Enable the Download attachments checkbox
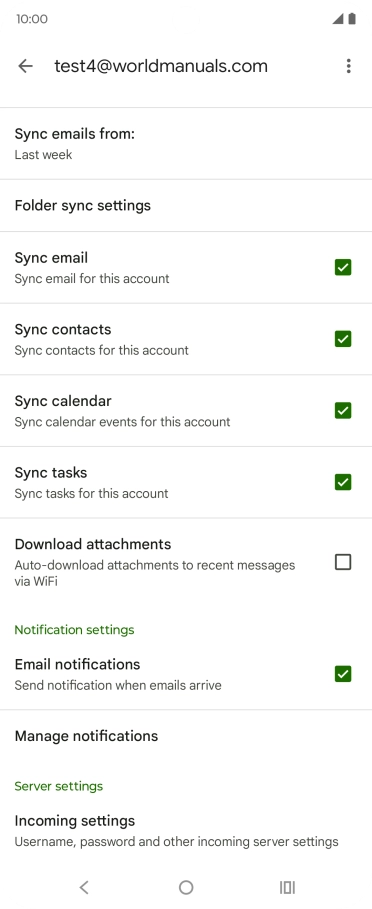Image resolution: width=372 pixels, height=909 pixels. 343,562
